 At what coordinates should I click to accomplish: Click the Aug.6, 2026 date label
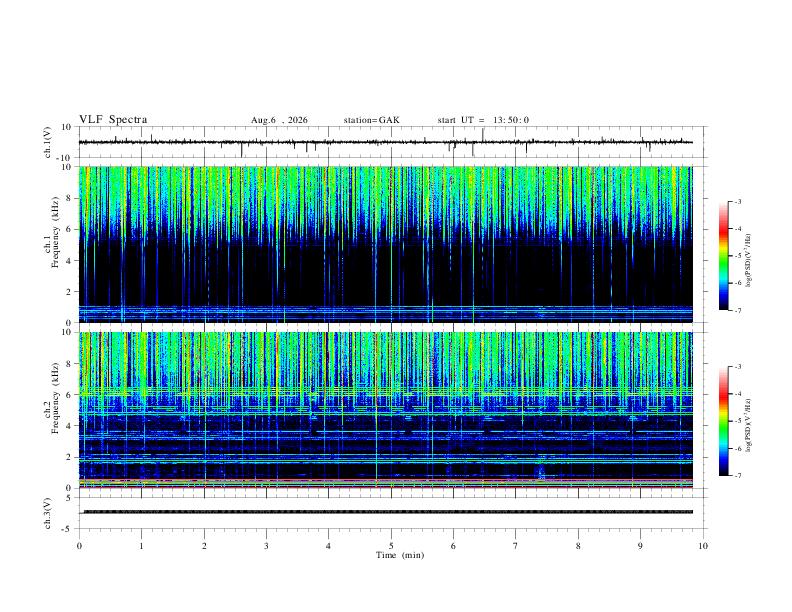279,120
